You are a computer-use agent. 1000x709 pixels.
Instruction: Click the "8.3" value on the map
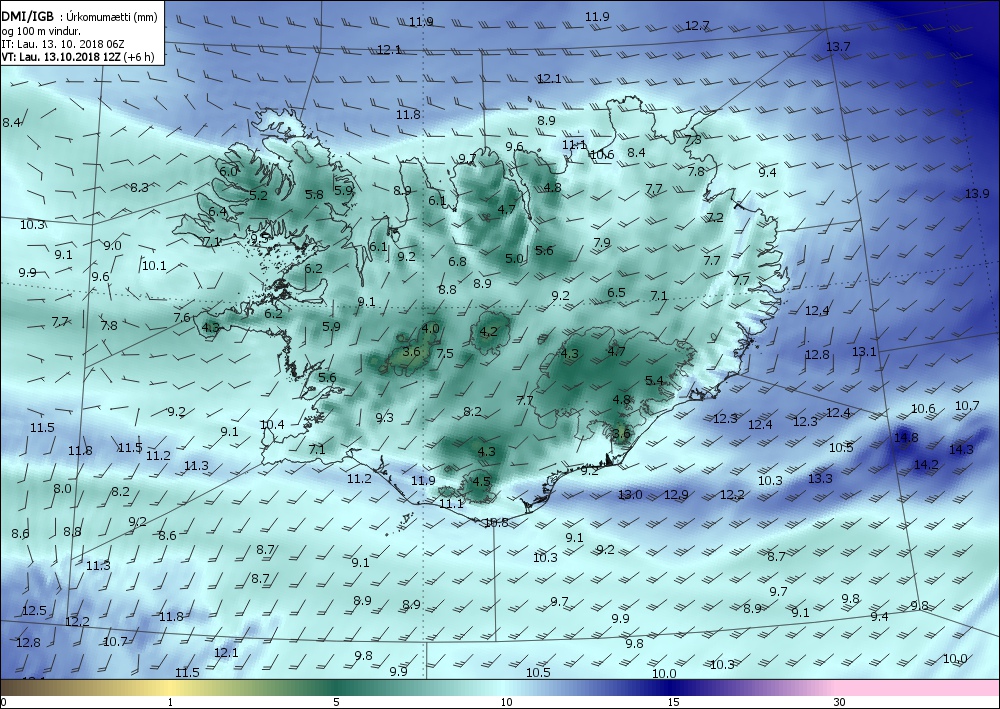coord(139,187)
